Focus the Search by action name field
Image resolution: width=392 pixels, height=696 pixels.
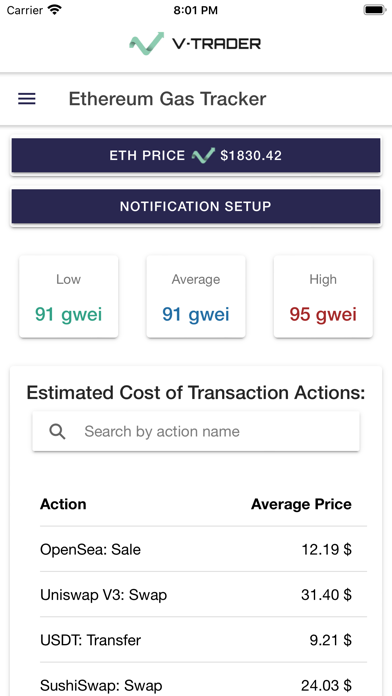[196, 431]
